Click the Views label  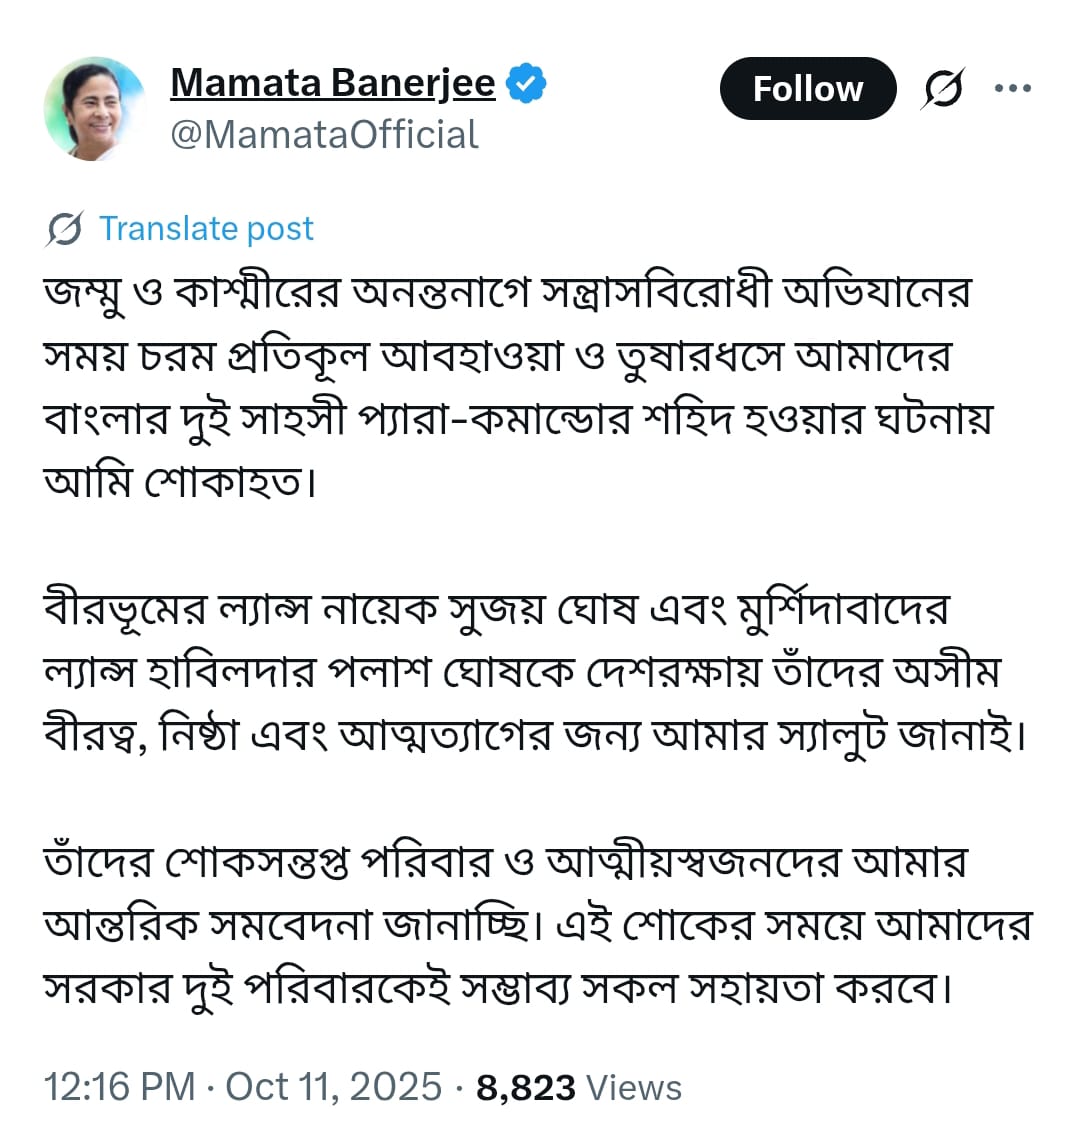coord(634,1087)
